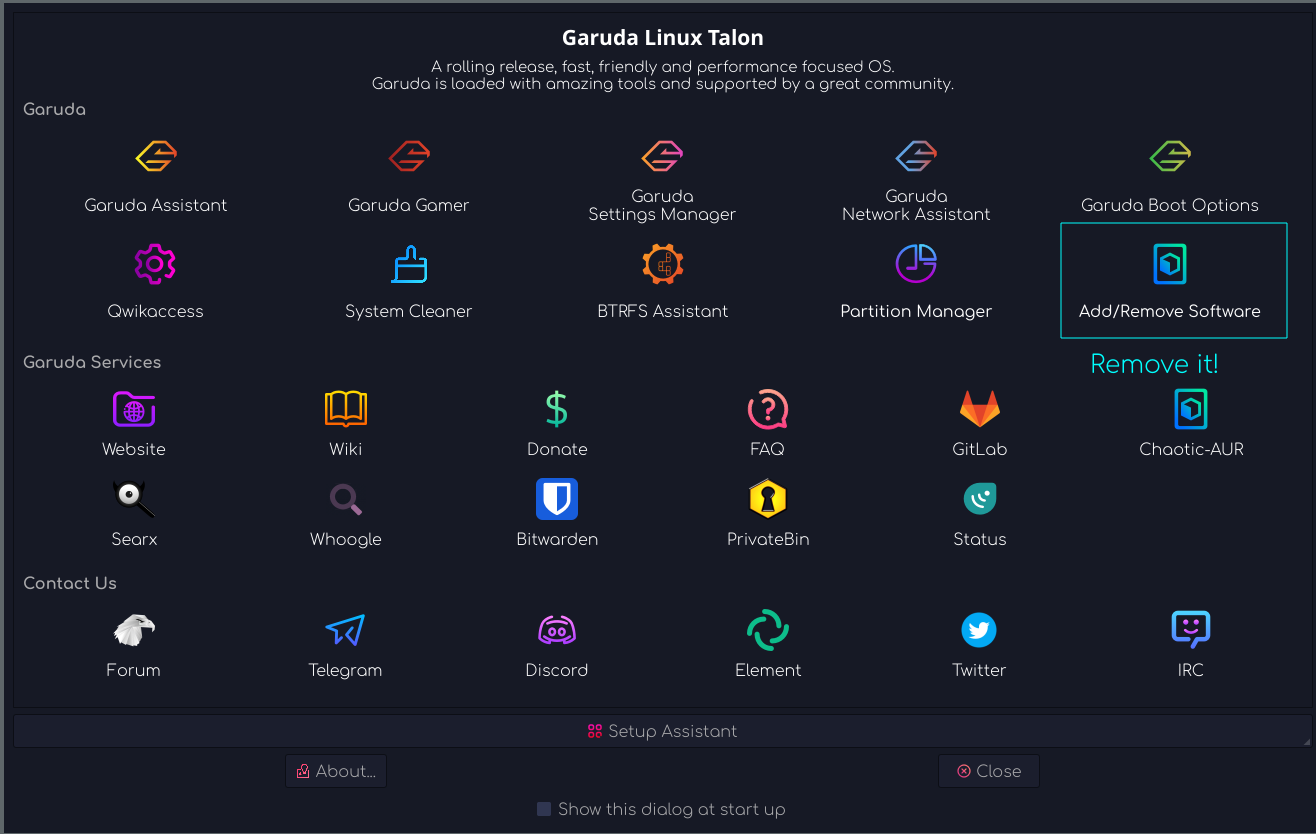The height and width of the screenshot is (834, 1316).
Task: Click the Setup Assistant button
Action: pos(662,731)
